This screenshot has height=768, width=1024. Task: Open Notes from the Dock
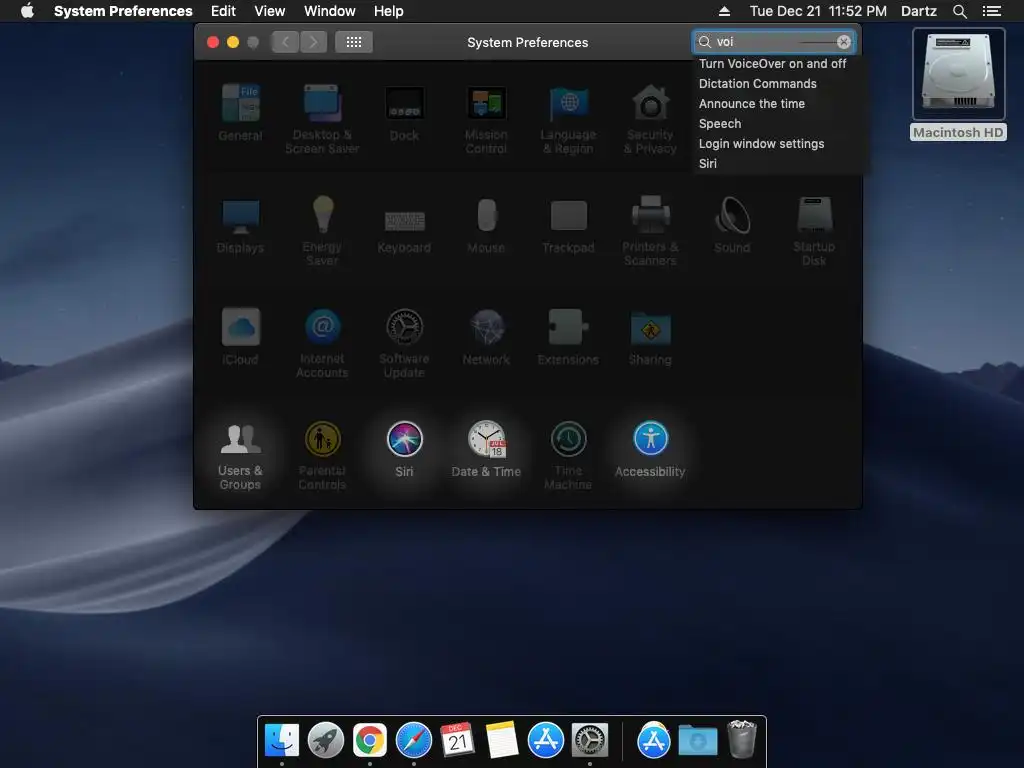tap(502, 741)
